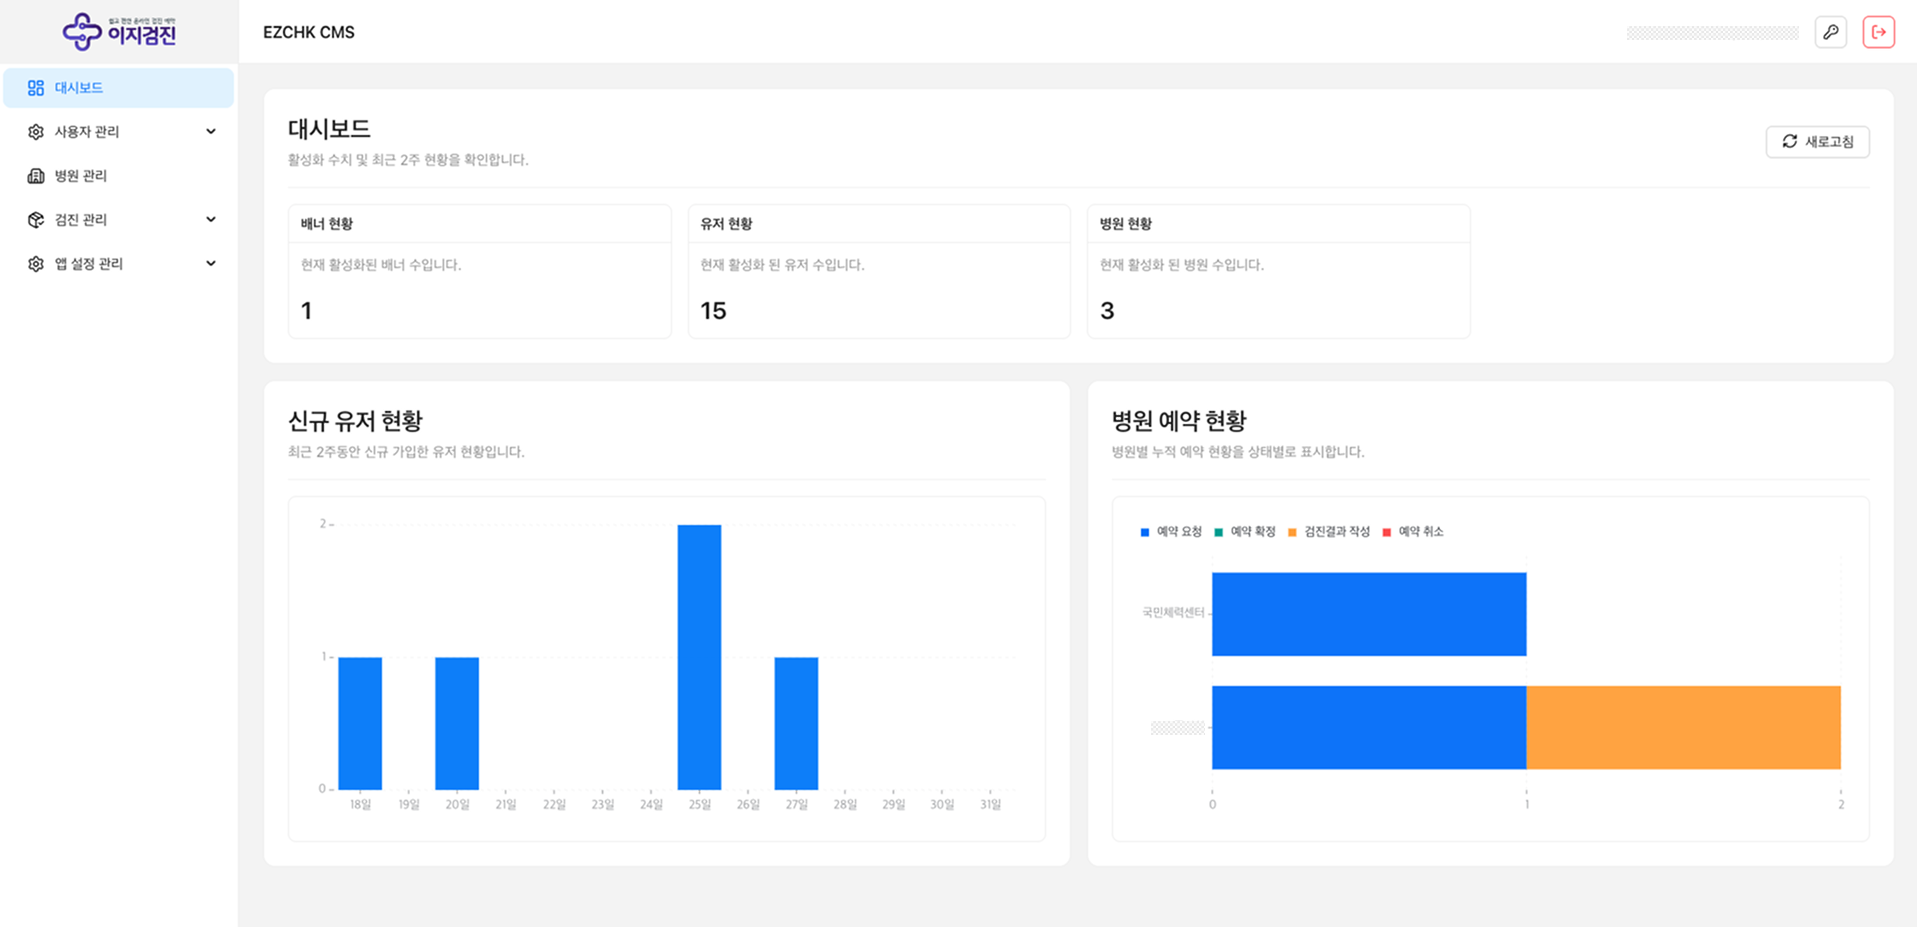Viewport: 1917px width, 927px height.
Task: Click the 앱 설정 관리 gear icon
Action: [x=36, y=264]
